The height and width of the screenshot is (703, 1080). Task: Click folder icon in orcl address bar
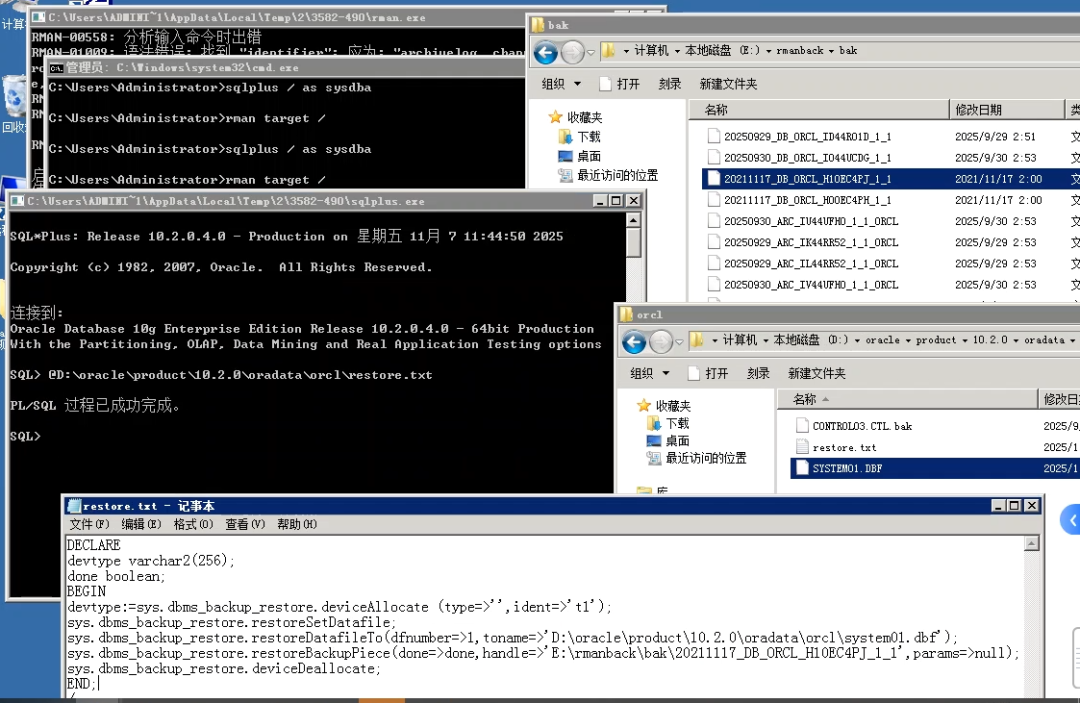[696, 340]
